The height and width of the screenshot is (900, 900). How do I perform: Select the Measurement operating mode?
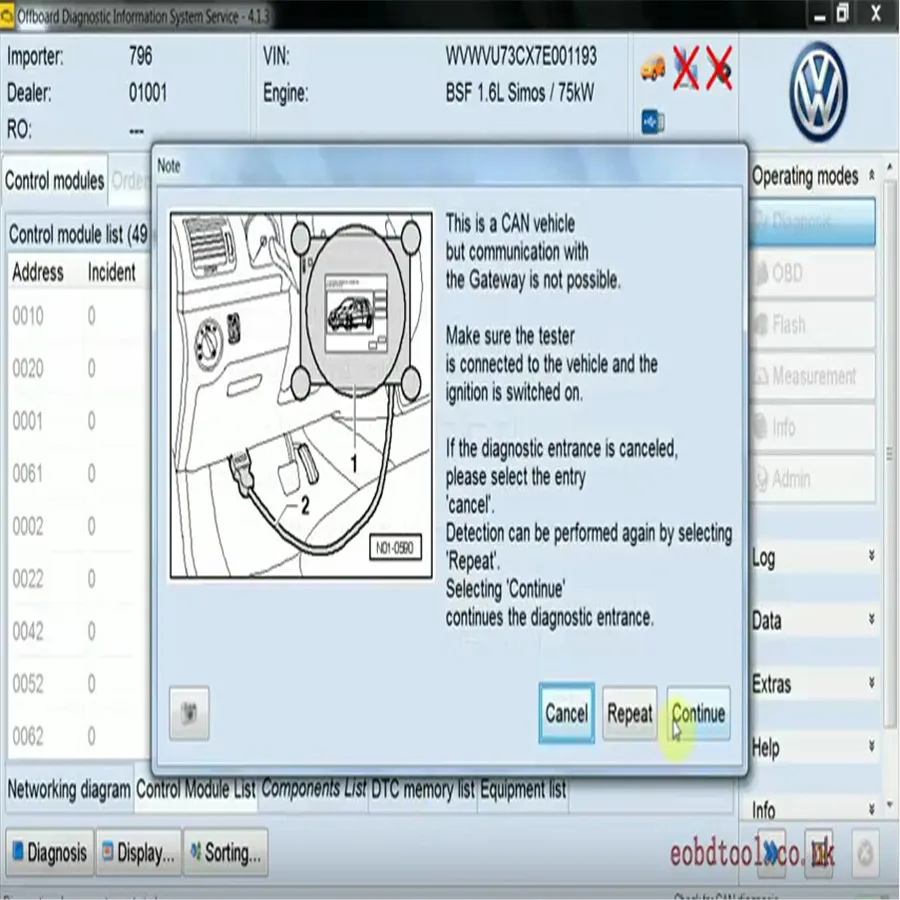coord(812,376)
